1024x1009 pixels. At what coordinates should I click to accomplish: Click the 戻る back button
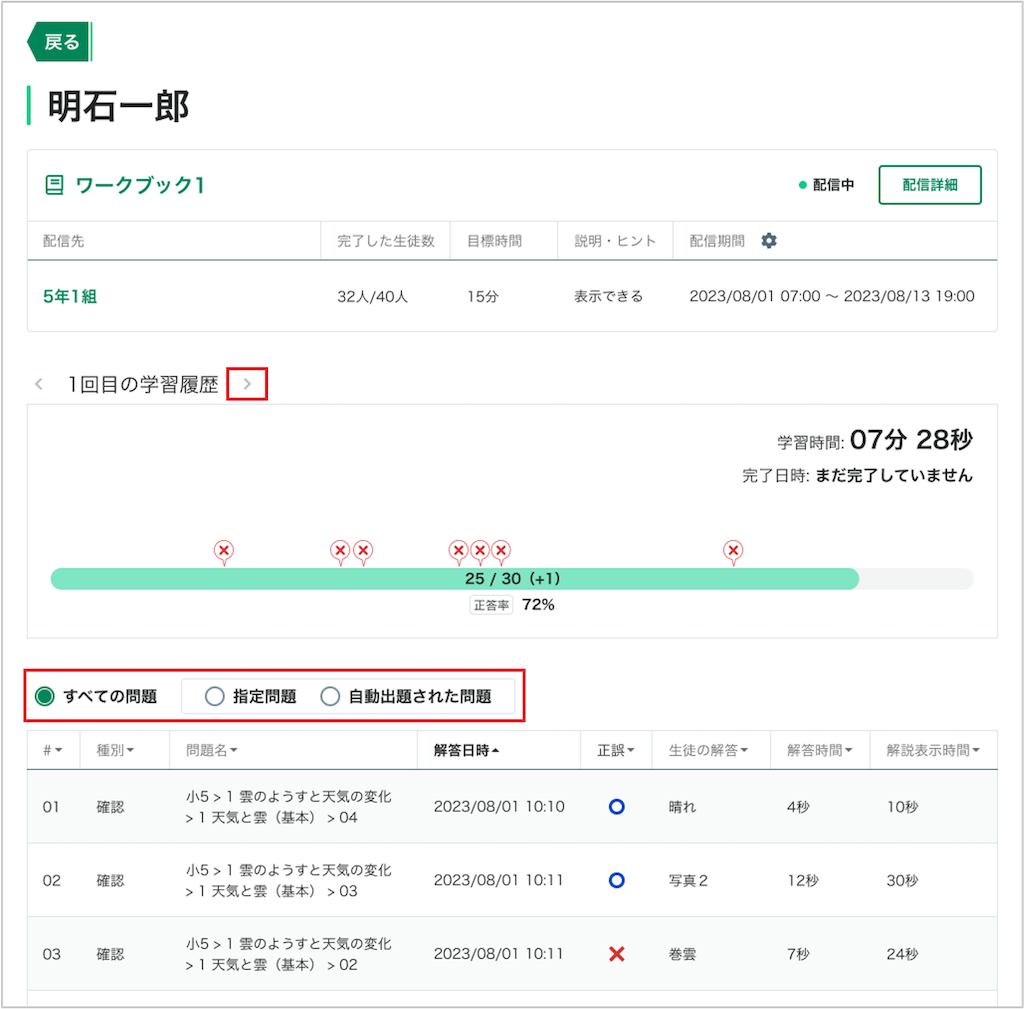pyautogui.click(x=59, y=42)
